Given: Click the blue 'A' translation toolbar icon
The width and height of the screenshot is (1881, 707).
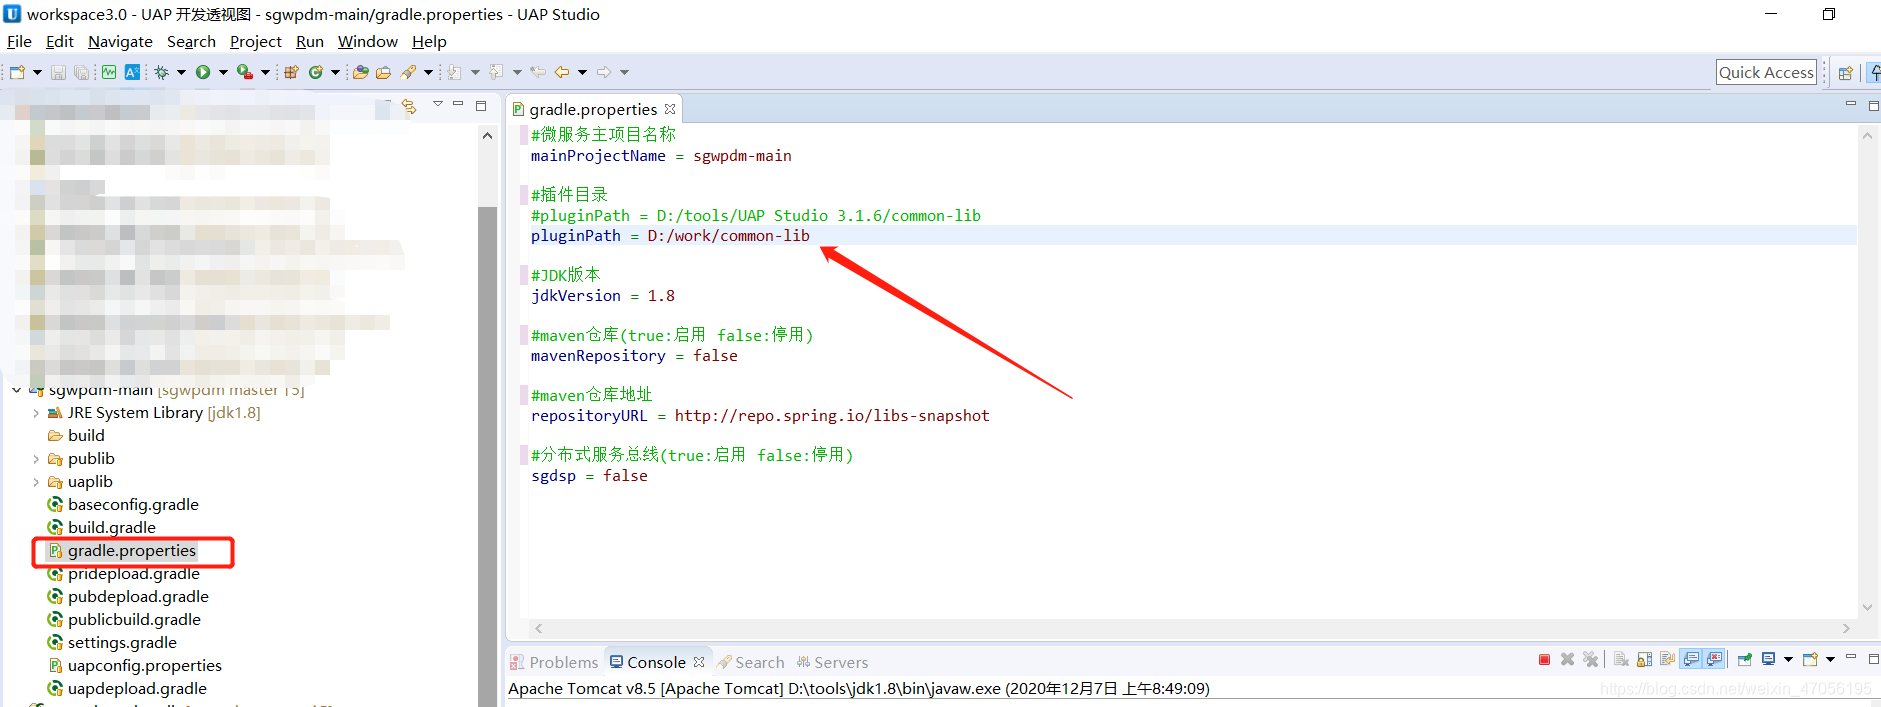Looking at the screenshot, I should pyautogui.click(x=132, y=72).
